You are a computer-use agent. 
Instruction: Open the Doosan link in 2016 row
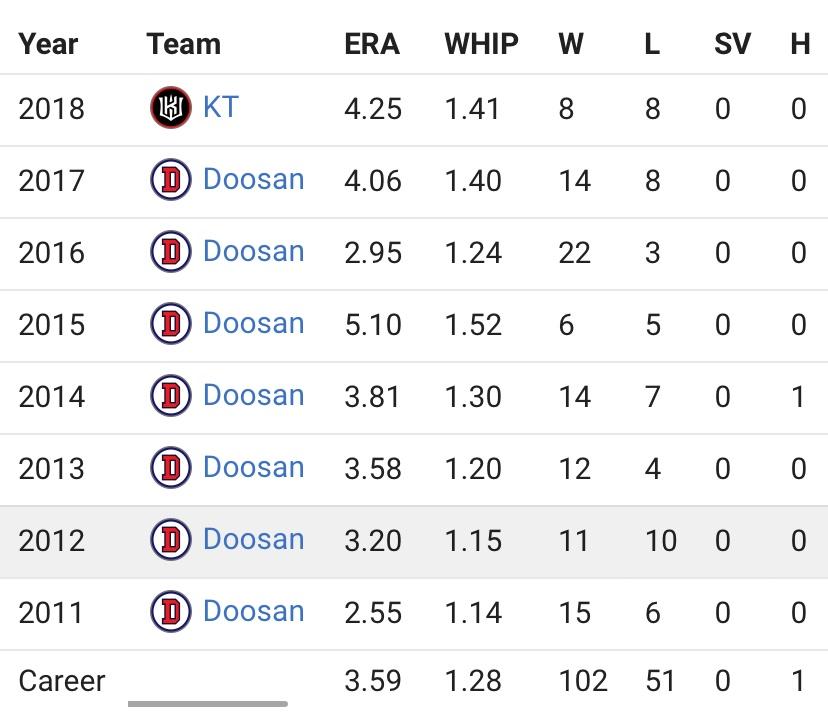point(253,252)
